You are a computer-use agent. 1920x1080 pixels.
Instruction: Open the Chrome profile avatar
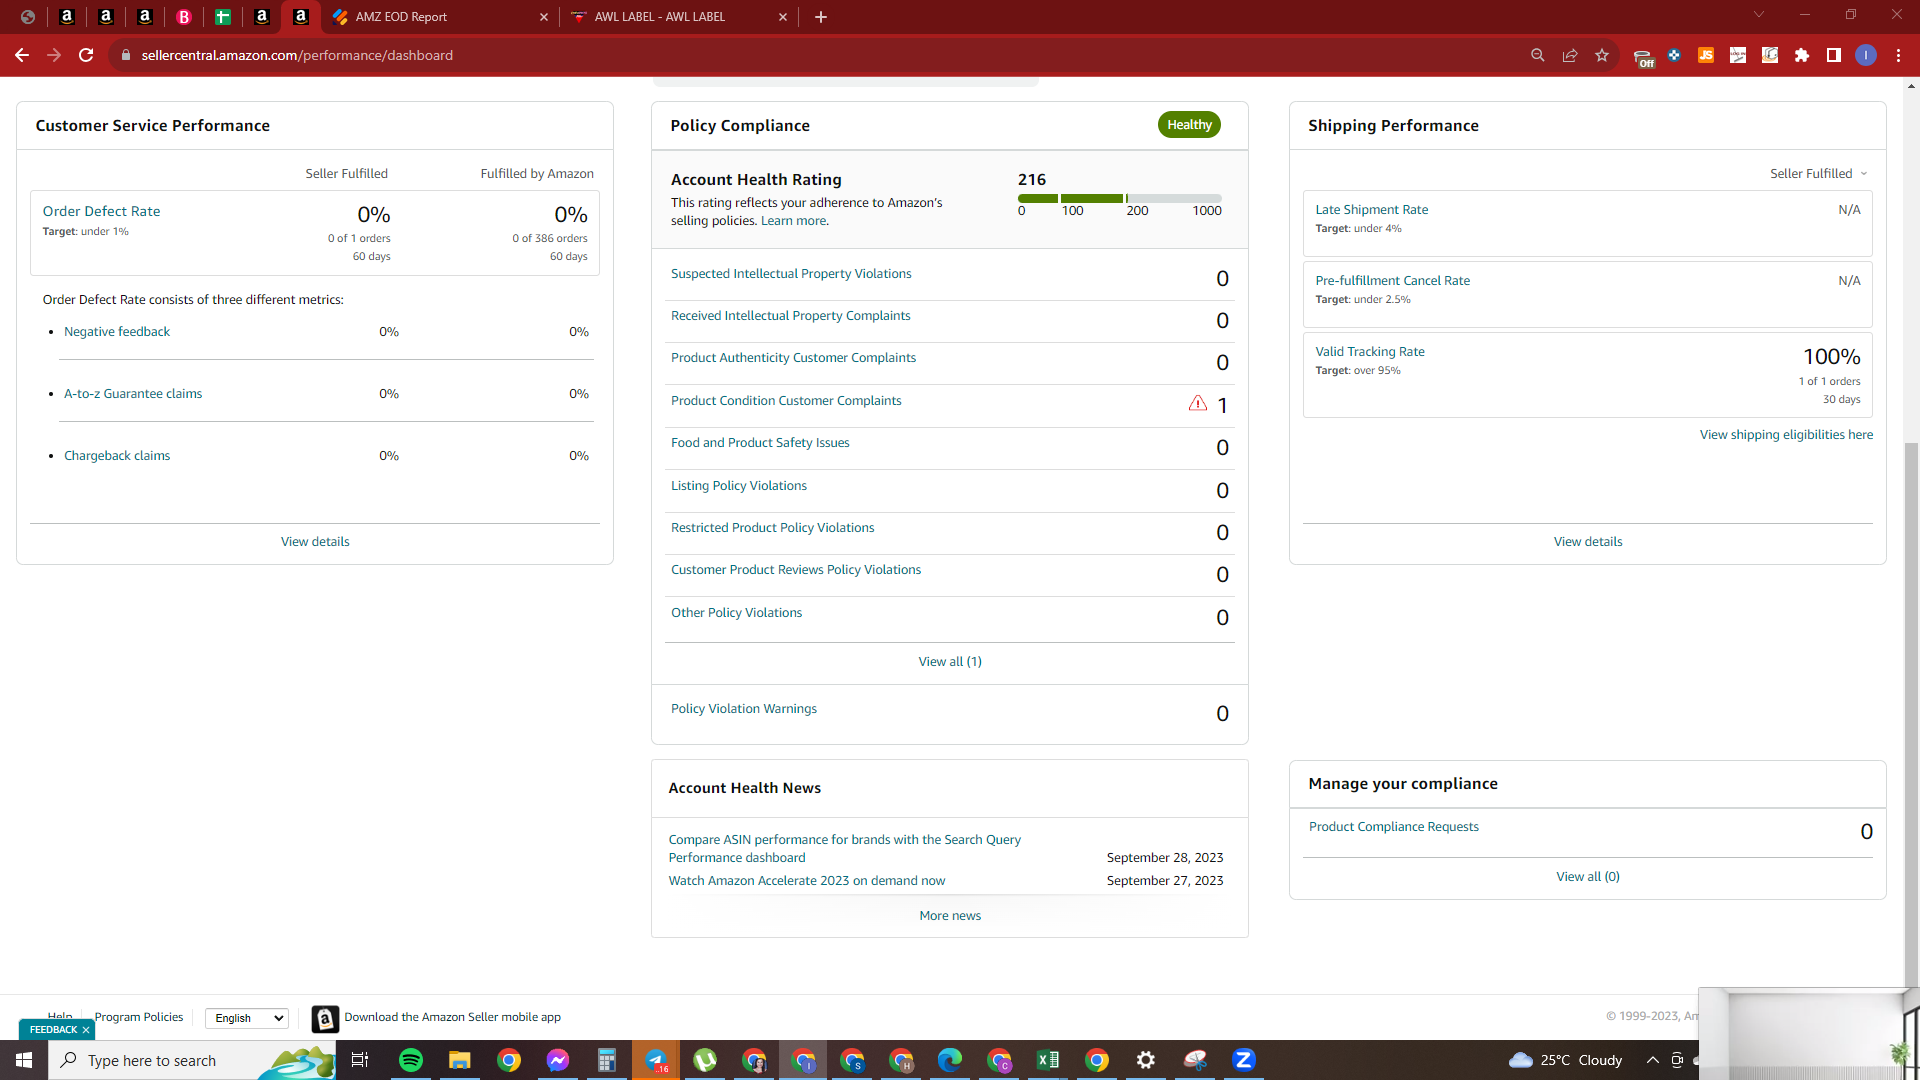pyautogui.click(x=1866, y=55)
